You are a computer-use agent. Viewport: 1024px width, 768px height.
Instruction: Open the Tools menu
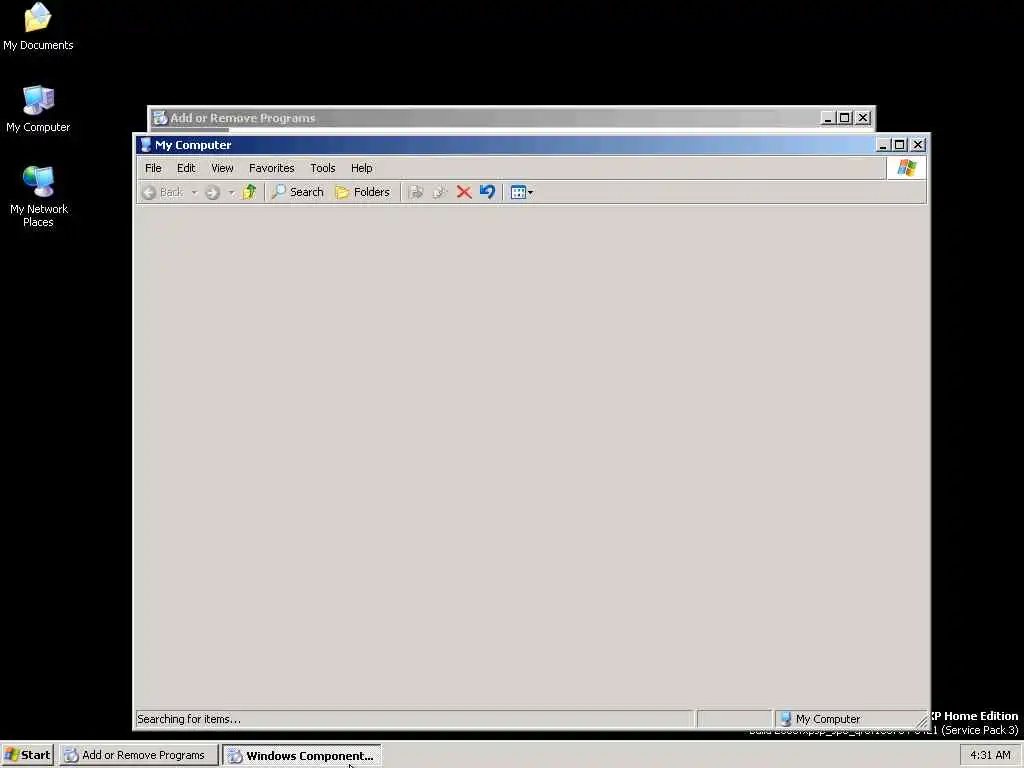pyautogui.click(x=323, y=168)
